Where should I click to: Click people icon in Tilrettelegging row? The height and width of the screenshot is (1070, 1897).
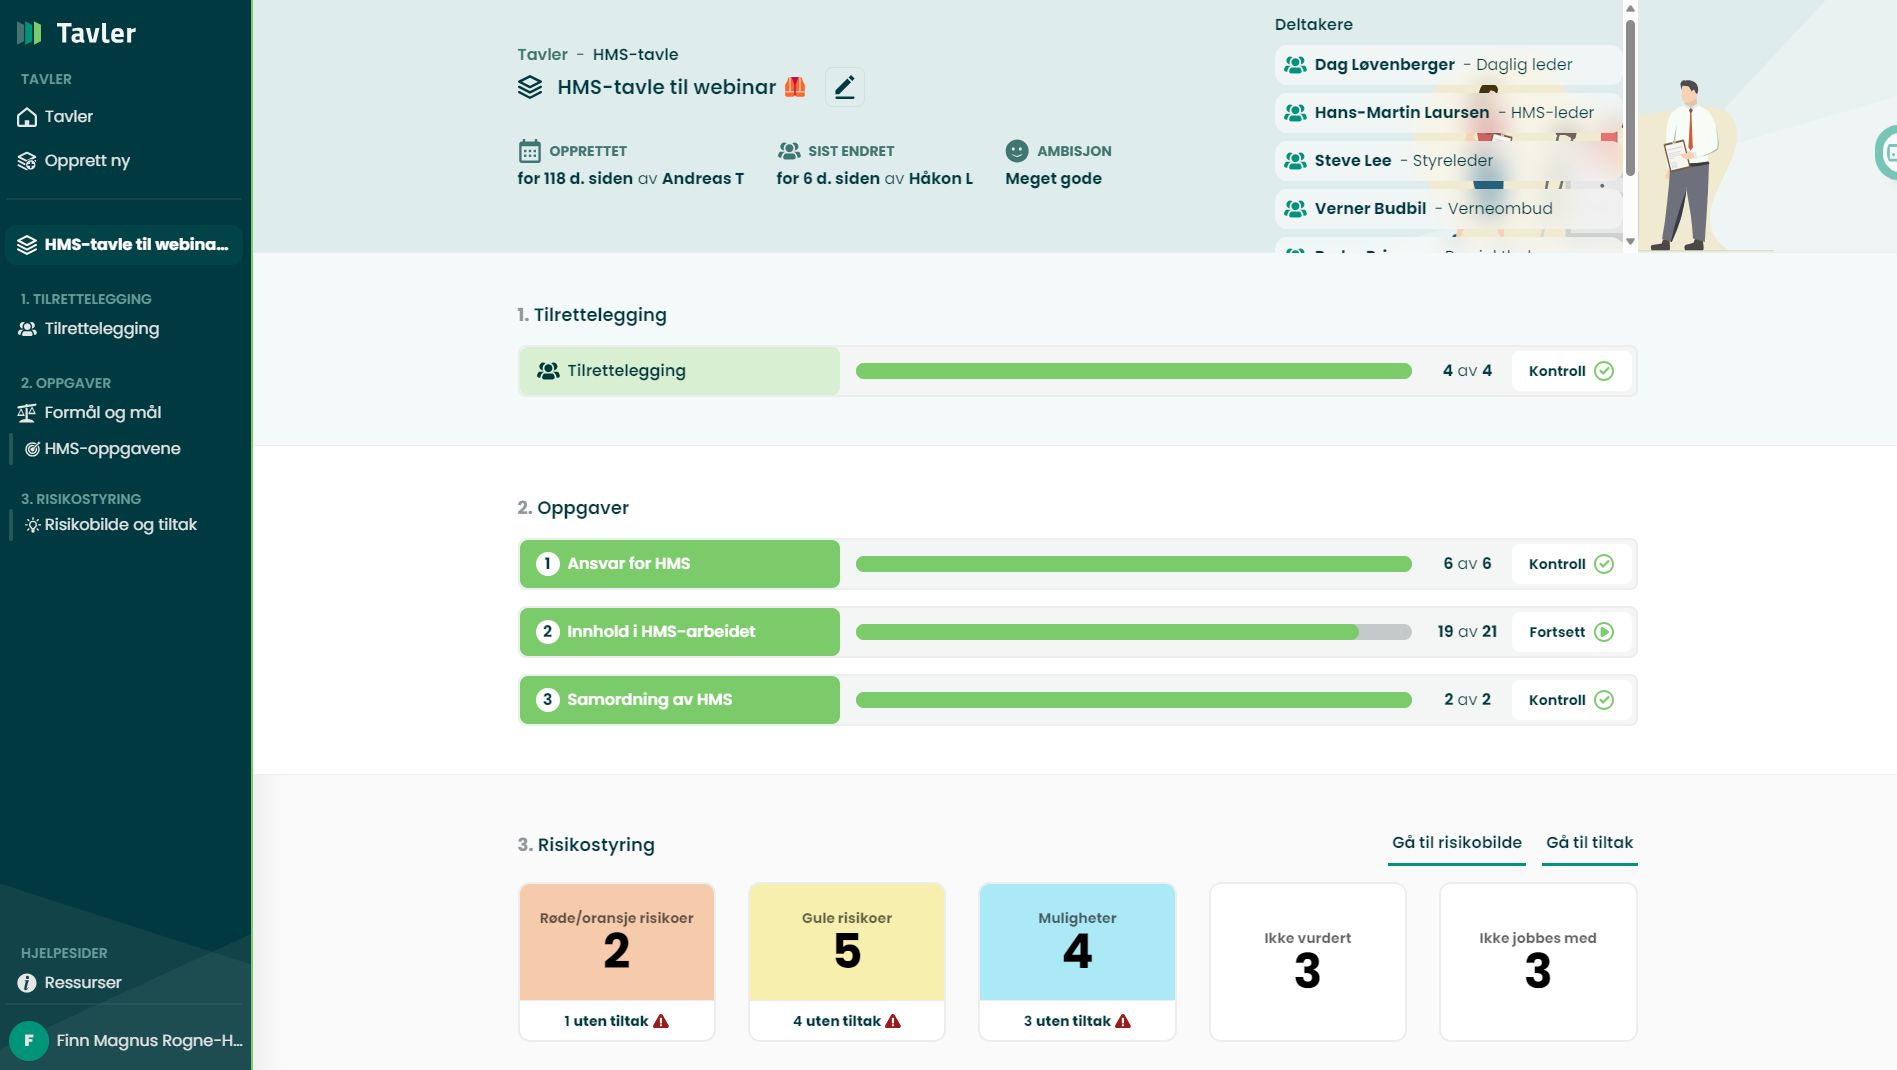(x=548, y=371)
